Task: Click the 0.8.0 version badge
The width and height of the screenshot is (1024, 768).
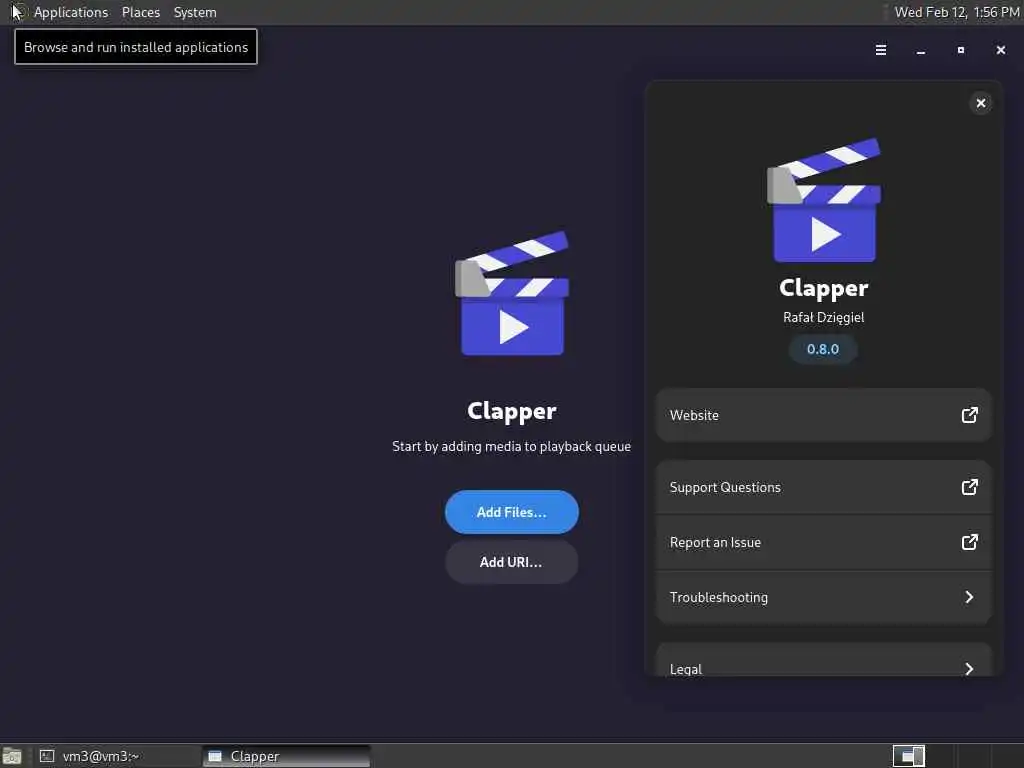Action: click(x=823, y=349)
